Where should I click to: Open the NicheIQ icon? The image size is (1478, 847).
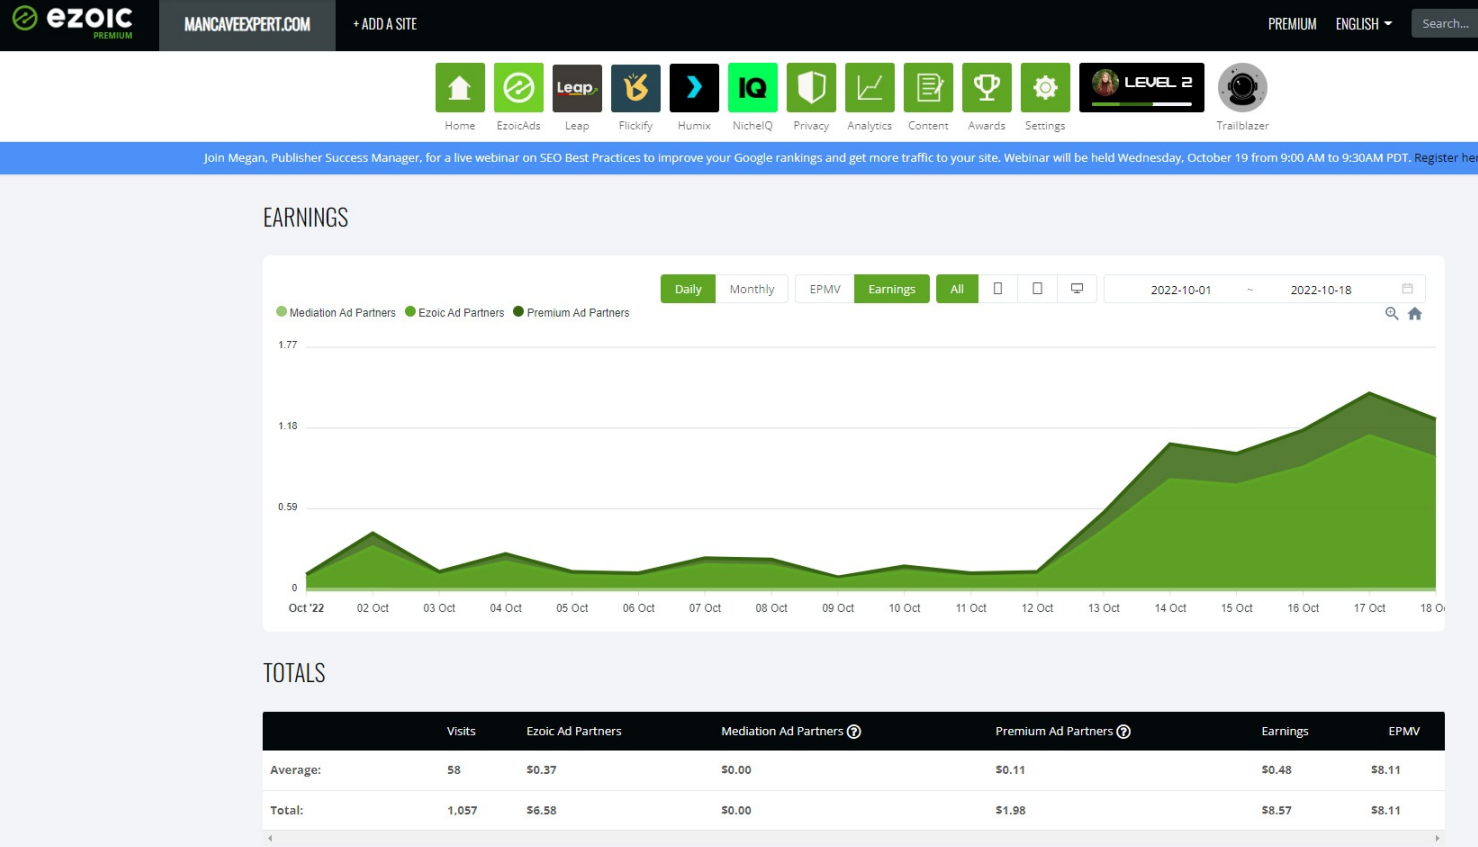[753, 88]
